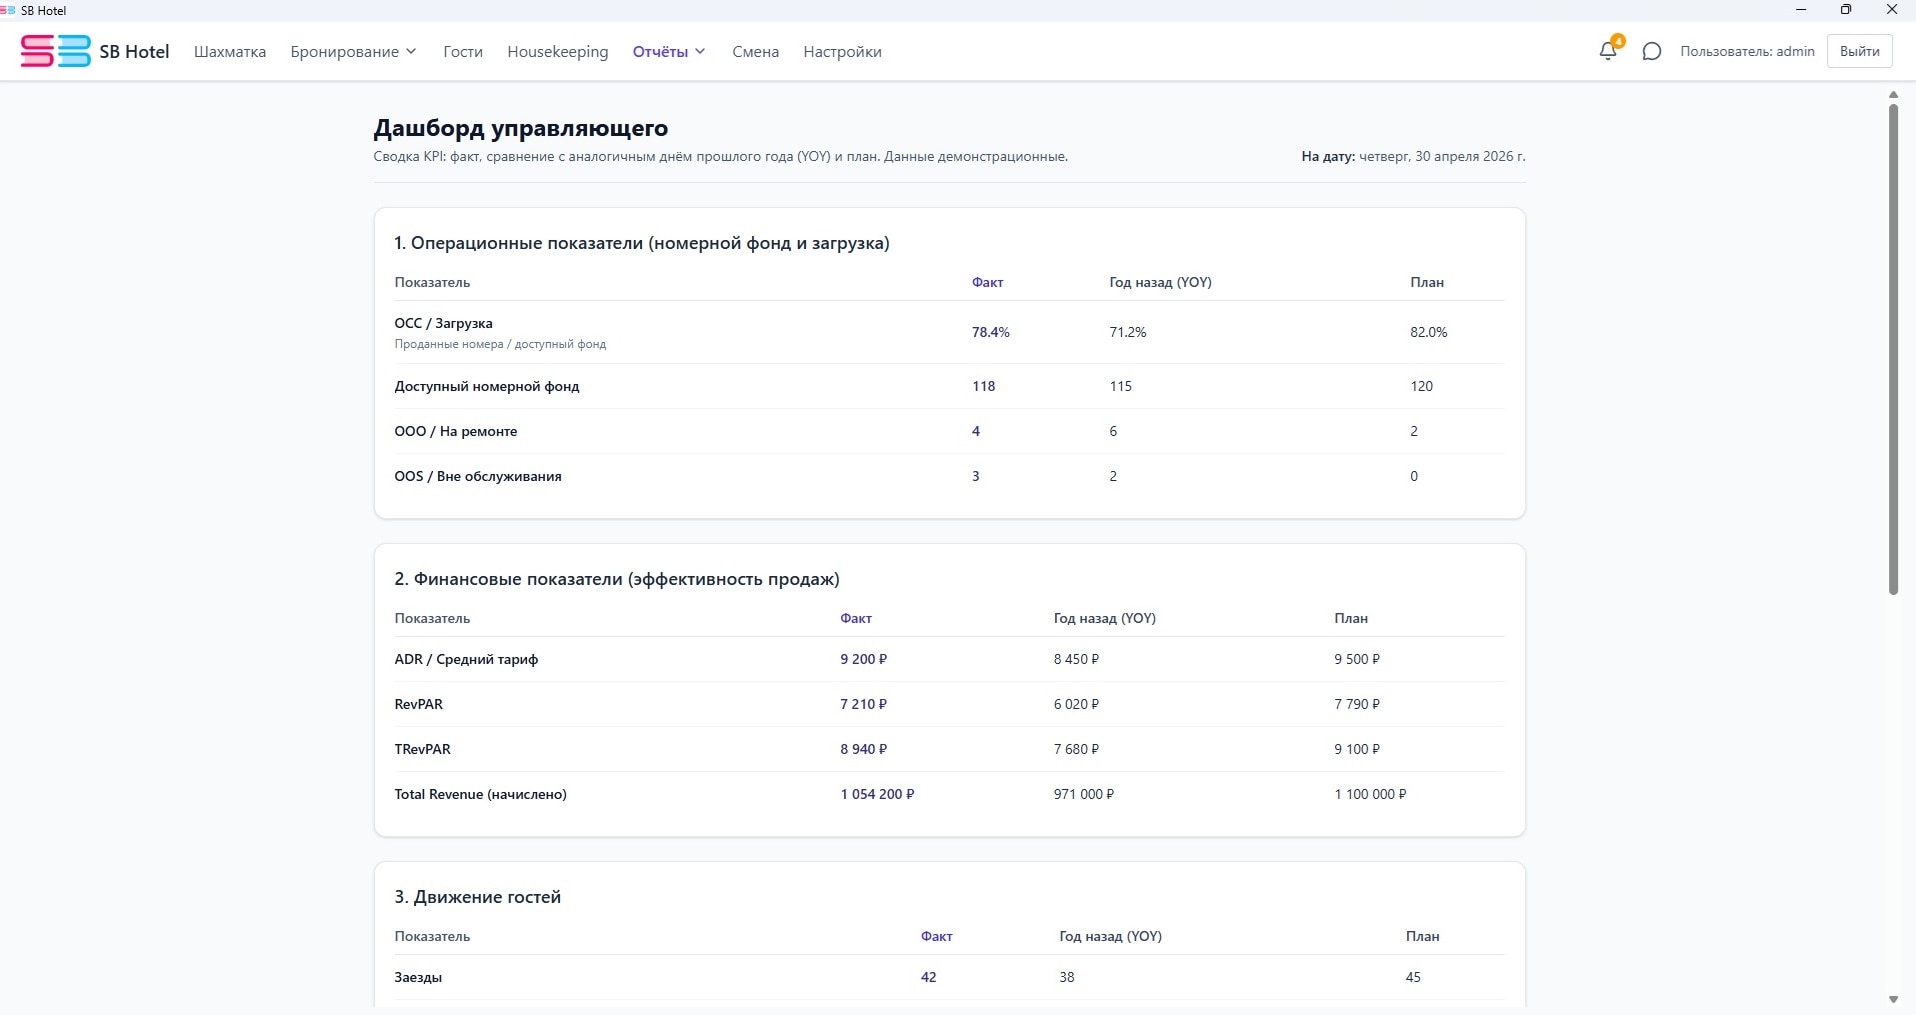Close the SB Hotel window
The height and width of the screenshot is (1015, 1916).
1891,10
